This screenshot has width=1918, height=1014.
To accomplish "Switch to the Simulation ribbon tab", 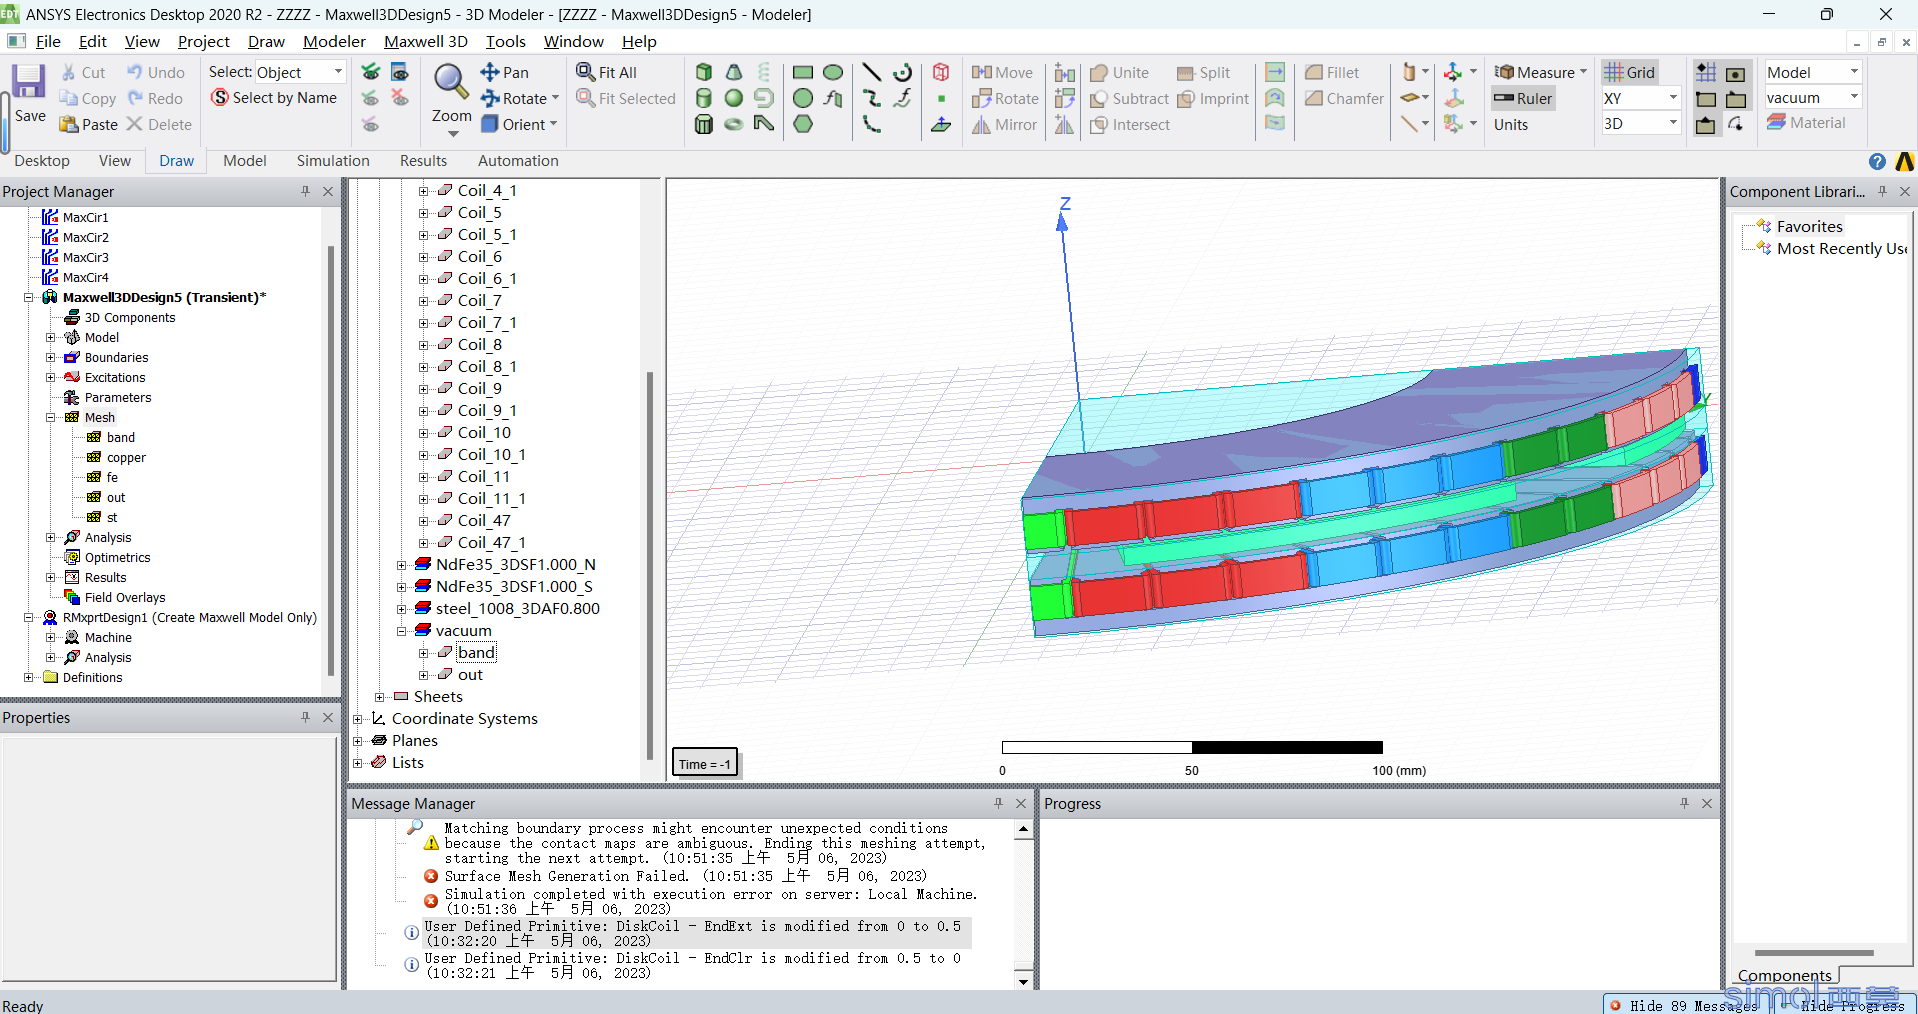I will click(333, 161).
